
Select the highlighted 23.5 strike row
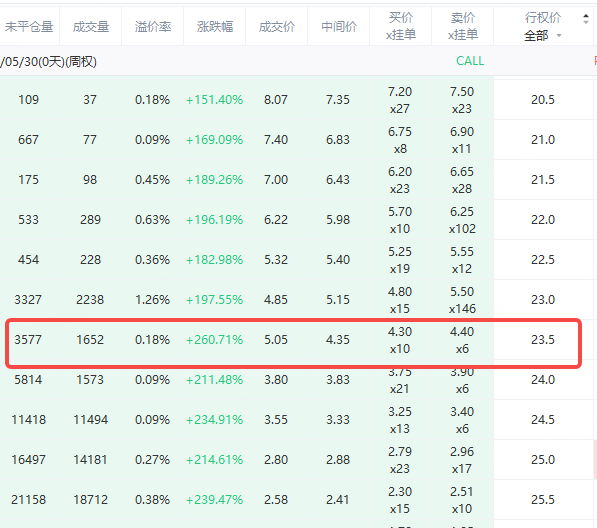293,340
